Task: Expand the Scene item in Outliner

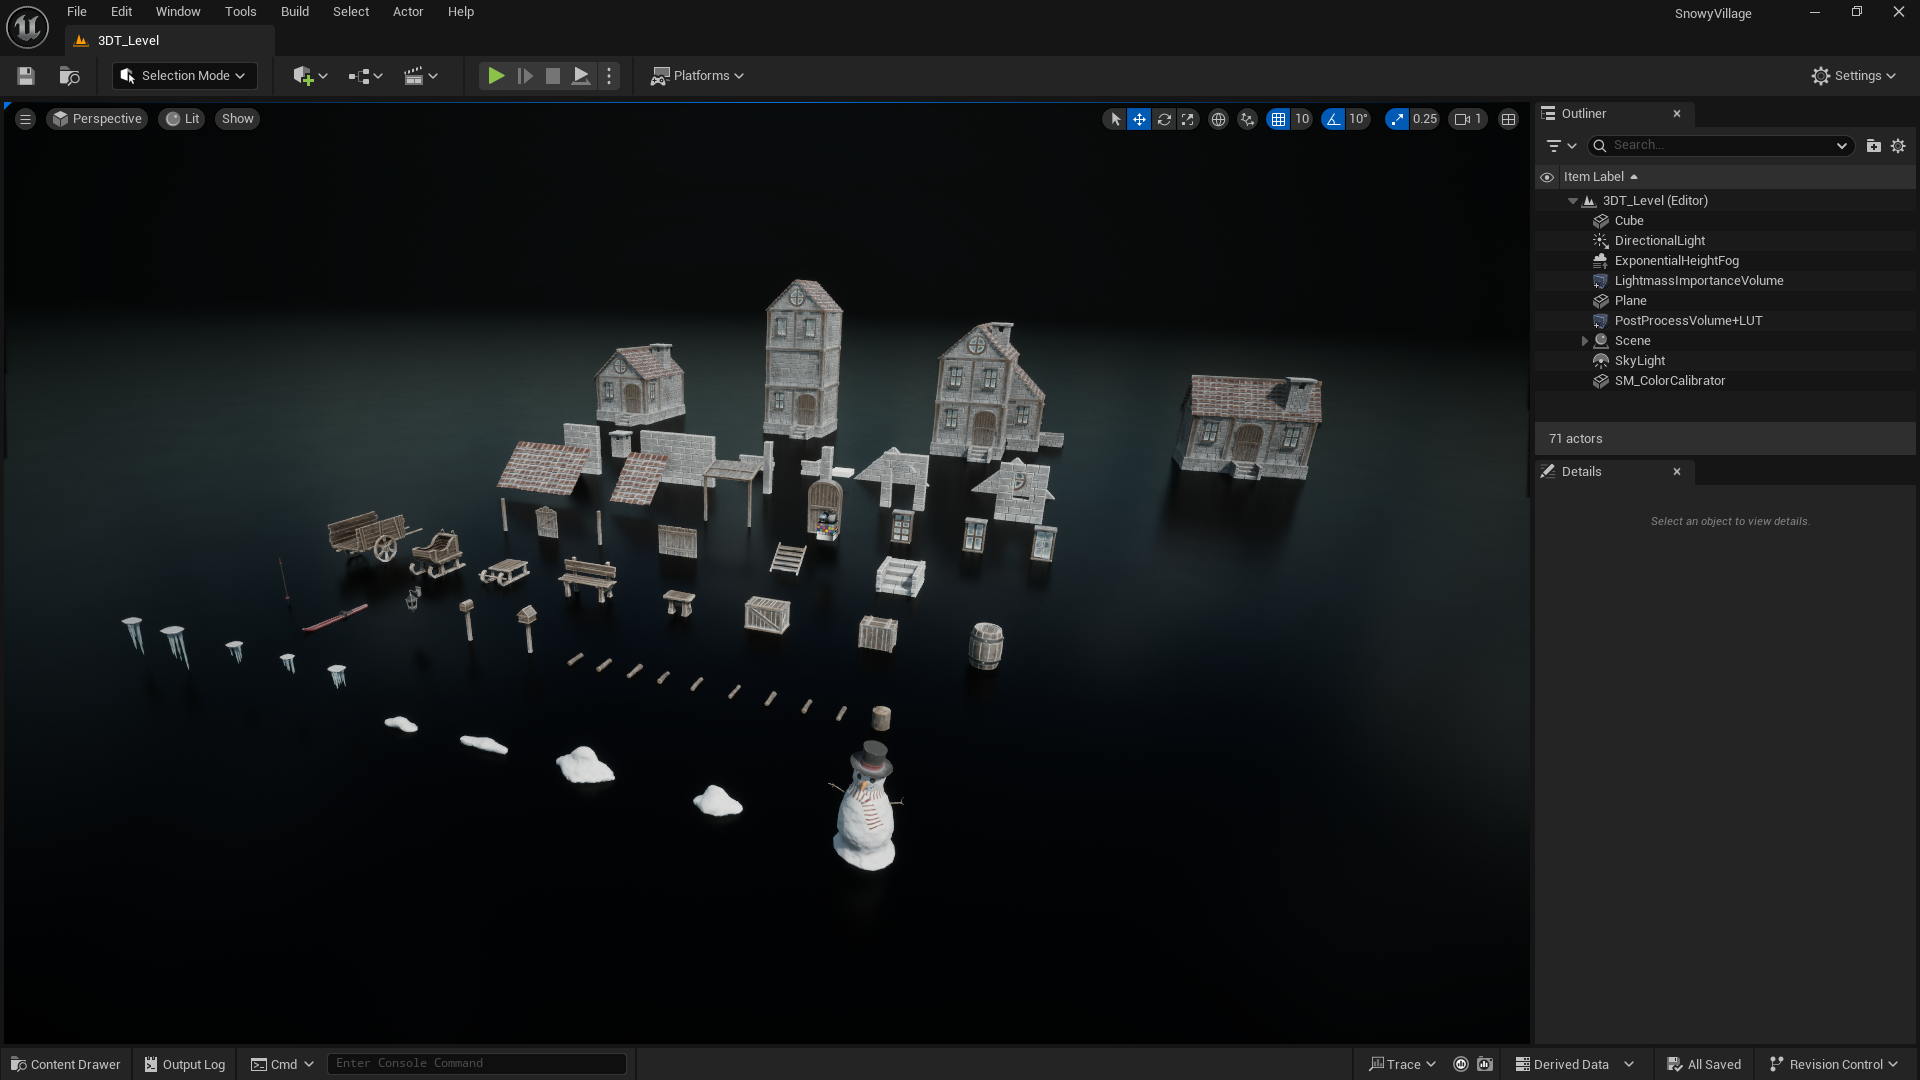Action: coord(1585,341)
